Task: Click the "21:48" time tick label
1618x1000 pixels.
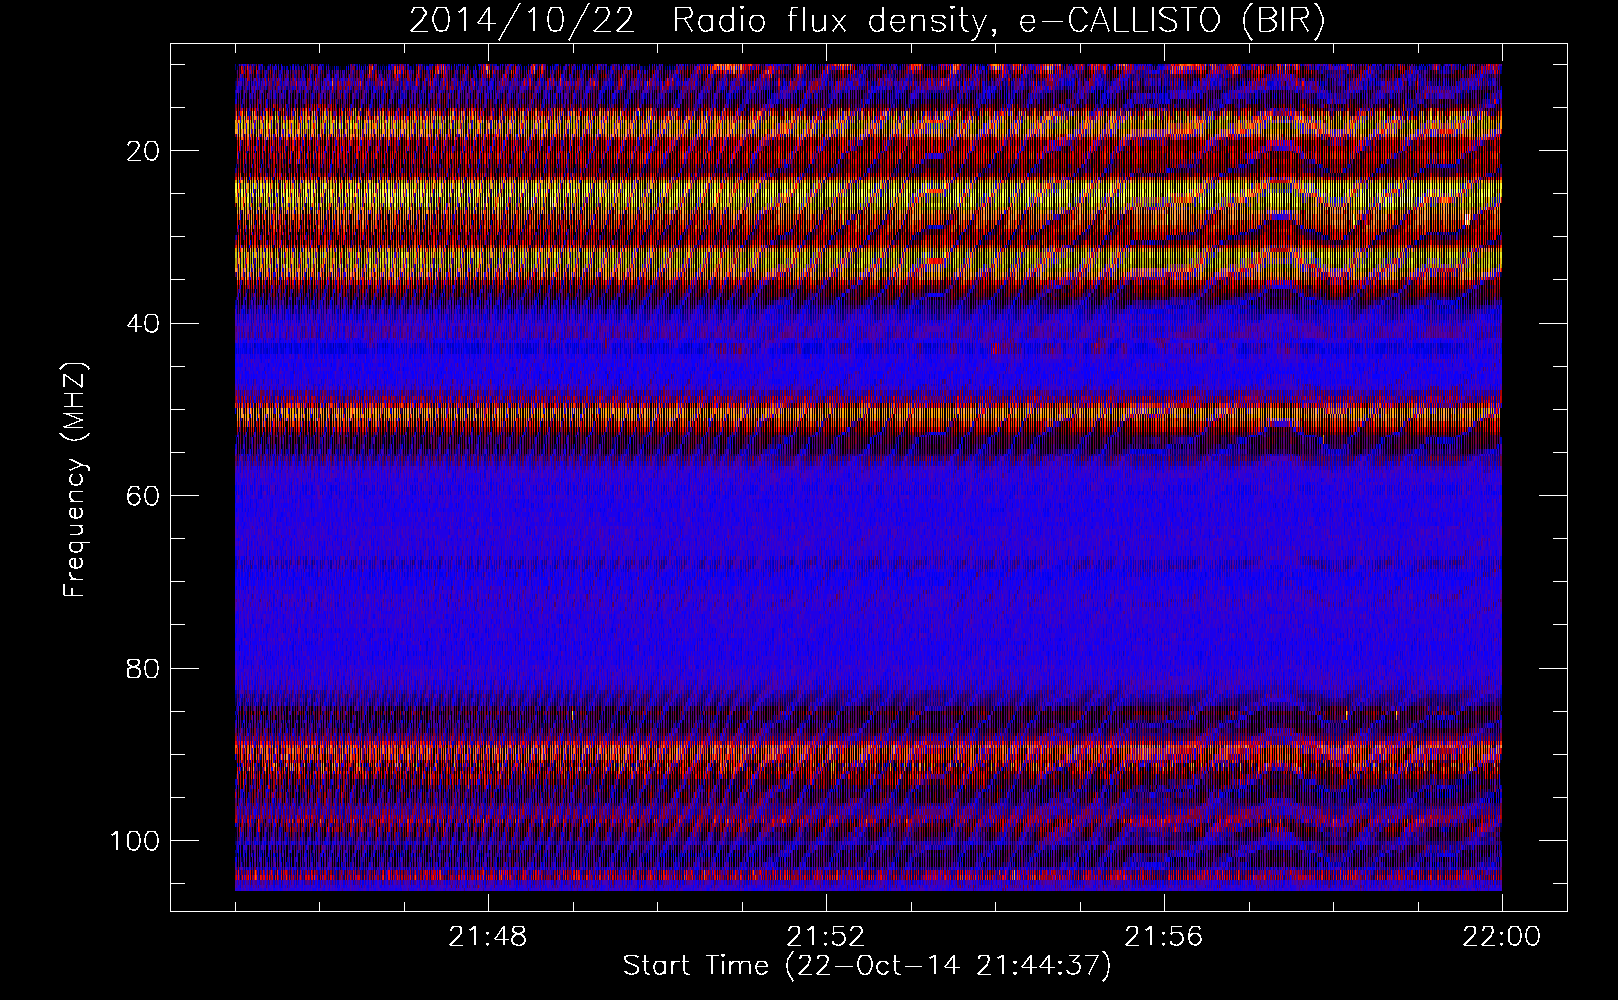Action: (x=488, y=937)
